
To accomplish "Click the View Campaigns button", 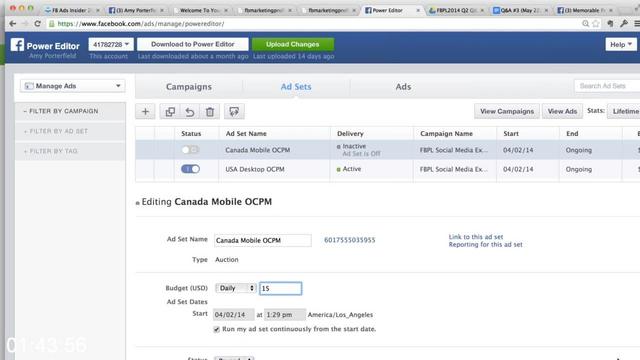I will (x=507, y=111).
